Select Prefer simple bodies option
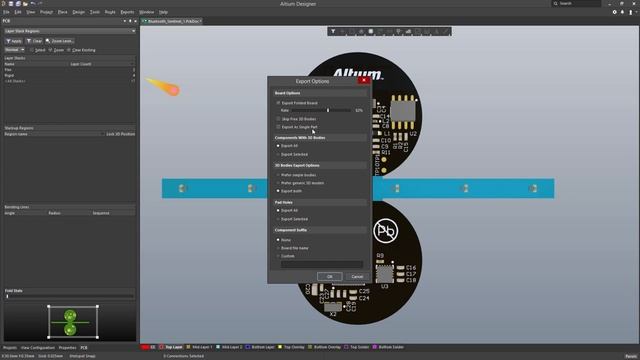This screenshot has width=640, height=360. tap(278, 175)
